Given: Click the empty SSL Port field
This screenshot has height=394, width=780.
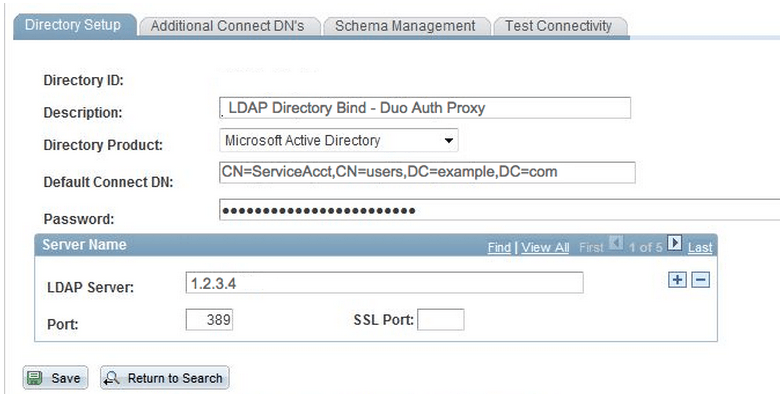Looking at the screenshot, I should point(441,319).
